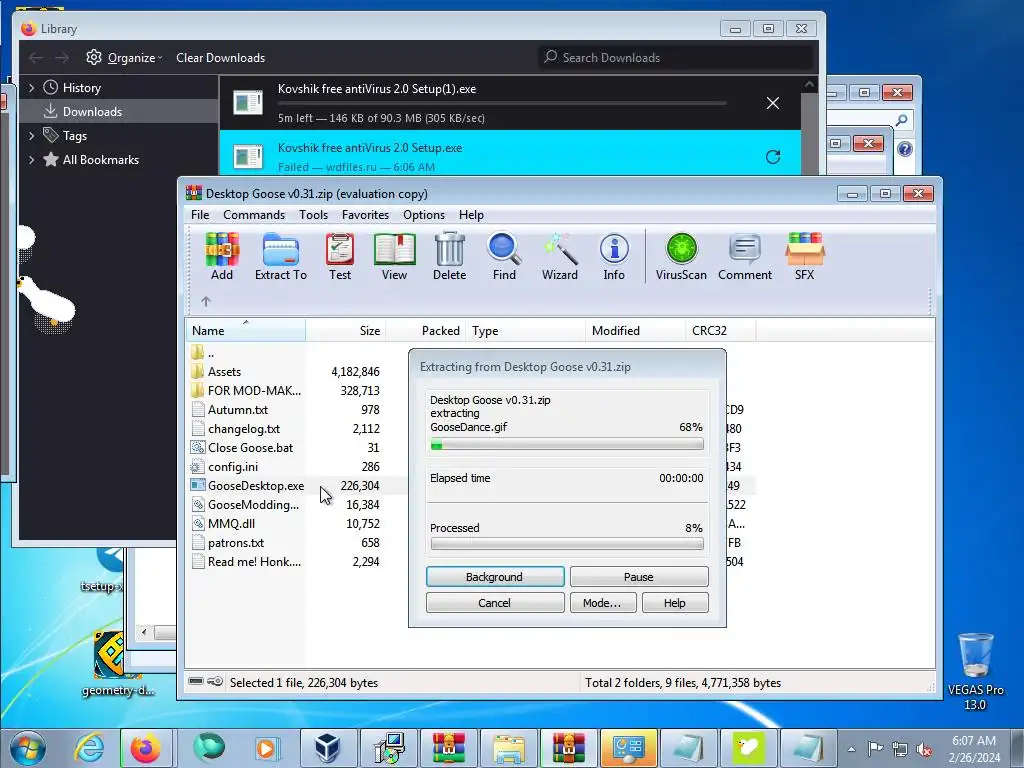The width and height of the screenshot is (1024, 768).
Task: Expand All Bookmarks in Library
Action: tap(31, 160)
